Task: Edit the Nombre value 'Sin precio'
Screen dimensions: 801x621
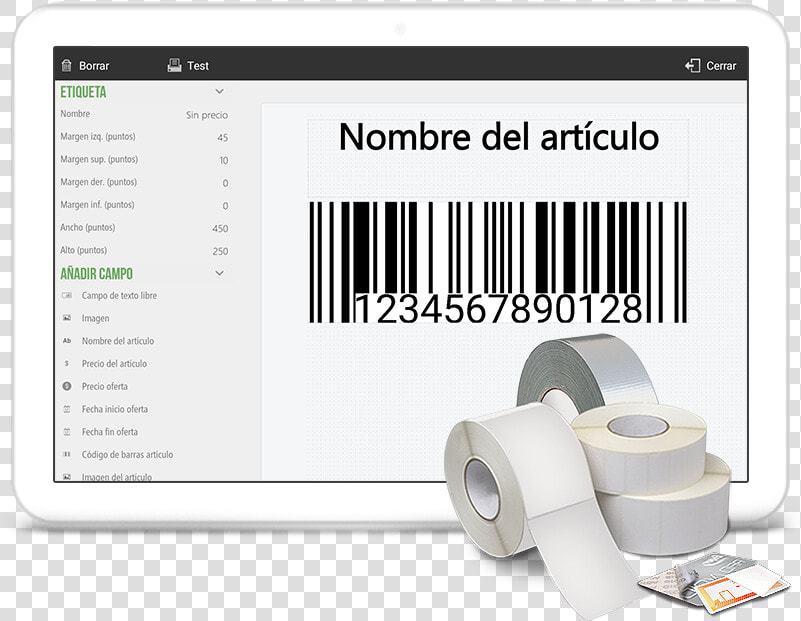Action: point(207,115)
